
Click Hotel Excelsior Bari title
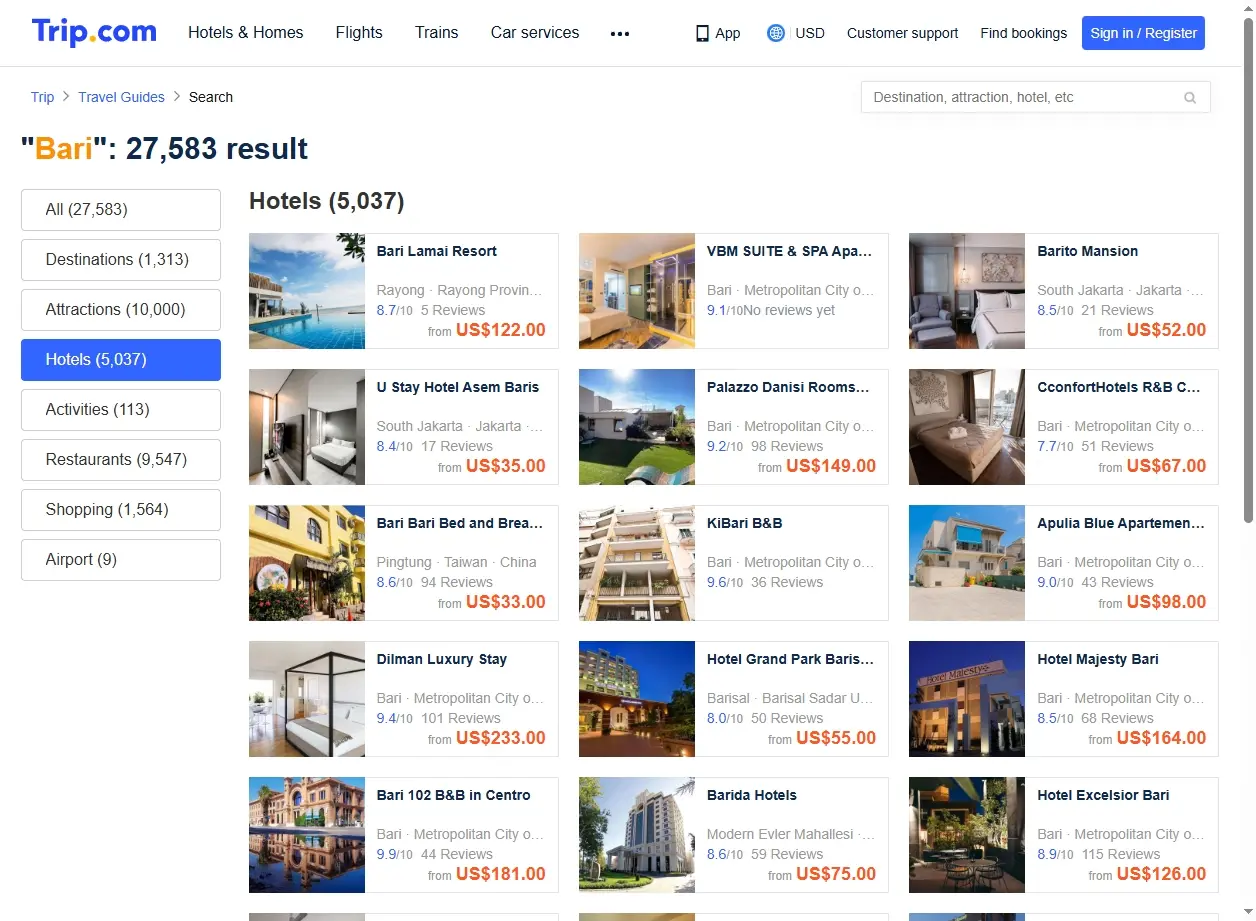(x=1103, y=795)
